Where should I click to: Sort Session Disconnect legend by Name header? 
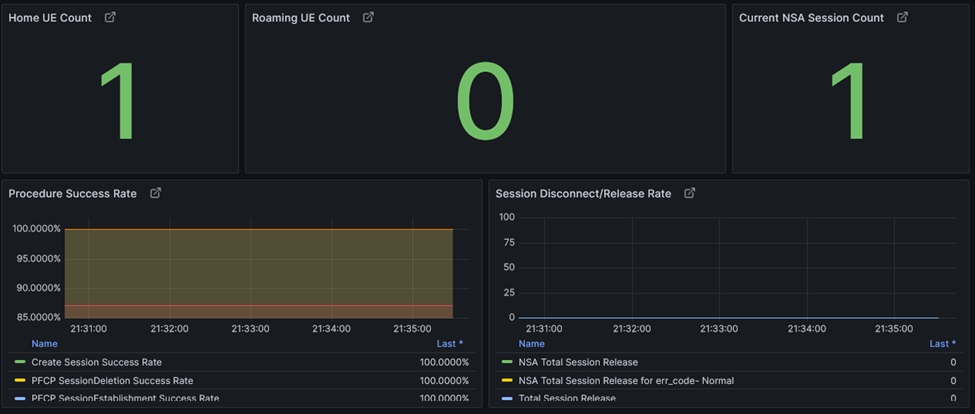[x=531, y=344]
